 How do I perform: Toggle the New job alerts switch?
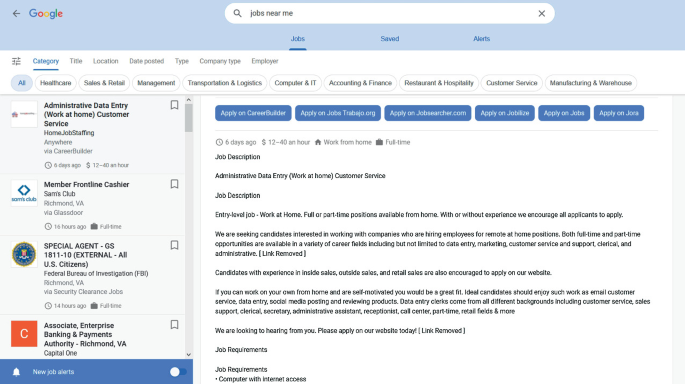(x=178, y=372)
